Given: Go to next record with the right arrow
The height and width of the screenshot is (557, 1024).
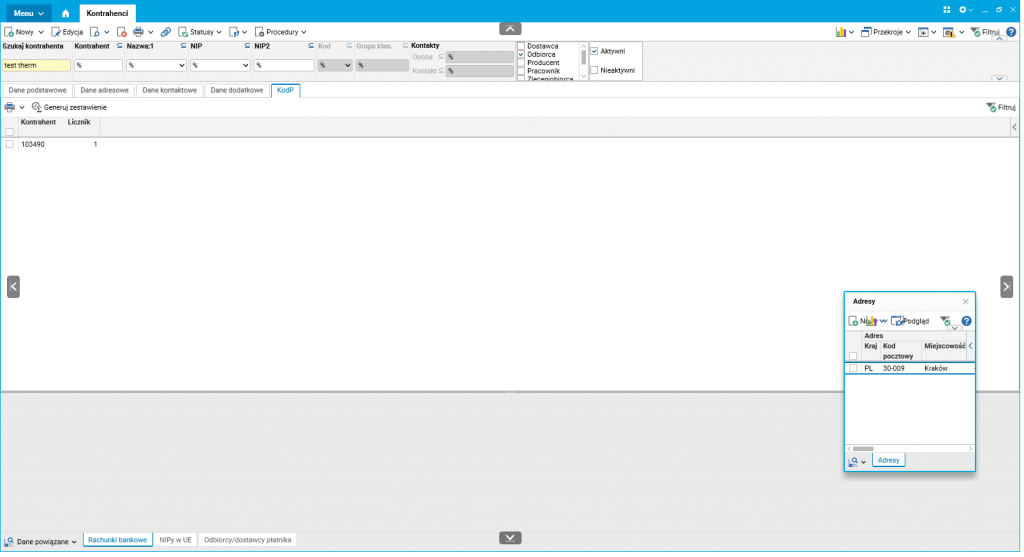Looking at the screenshot, I should coord(1006,287).
